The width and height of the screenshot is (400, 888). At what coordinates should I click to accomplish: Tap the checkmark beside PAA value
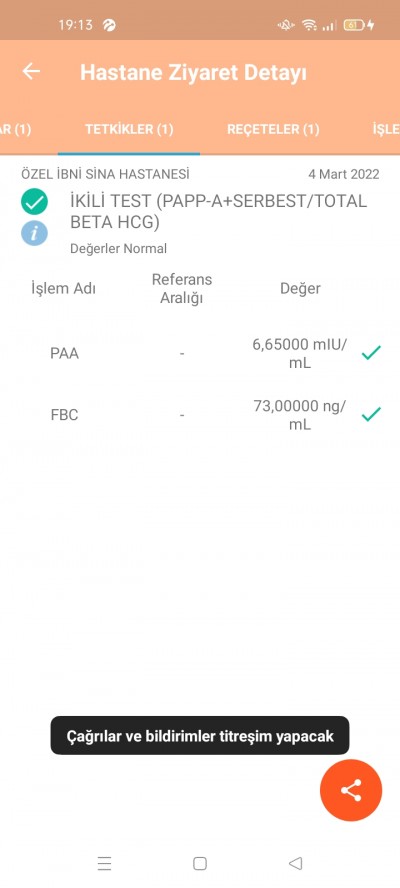[371, 353]
